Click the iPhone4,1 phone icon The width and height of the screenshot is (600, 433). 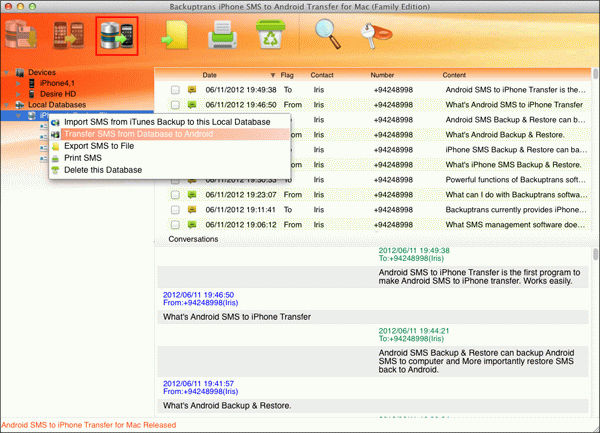[x=32, y=83]
